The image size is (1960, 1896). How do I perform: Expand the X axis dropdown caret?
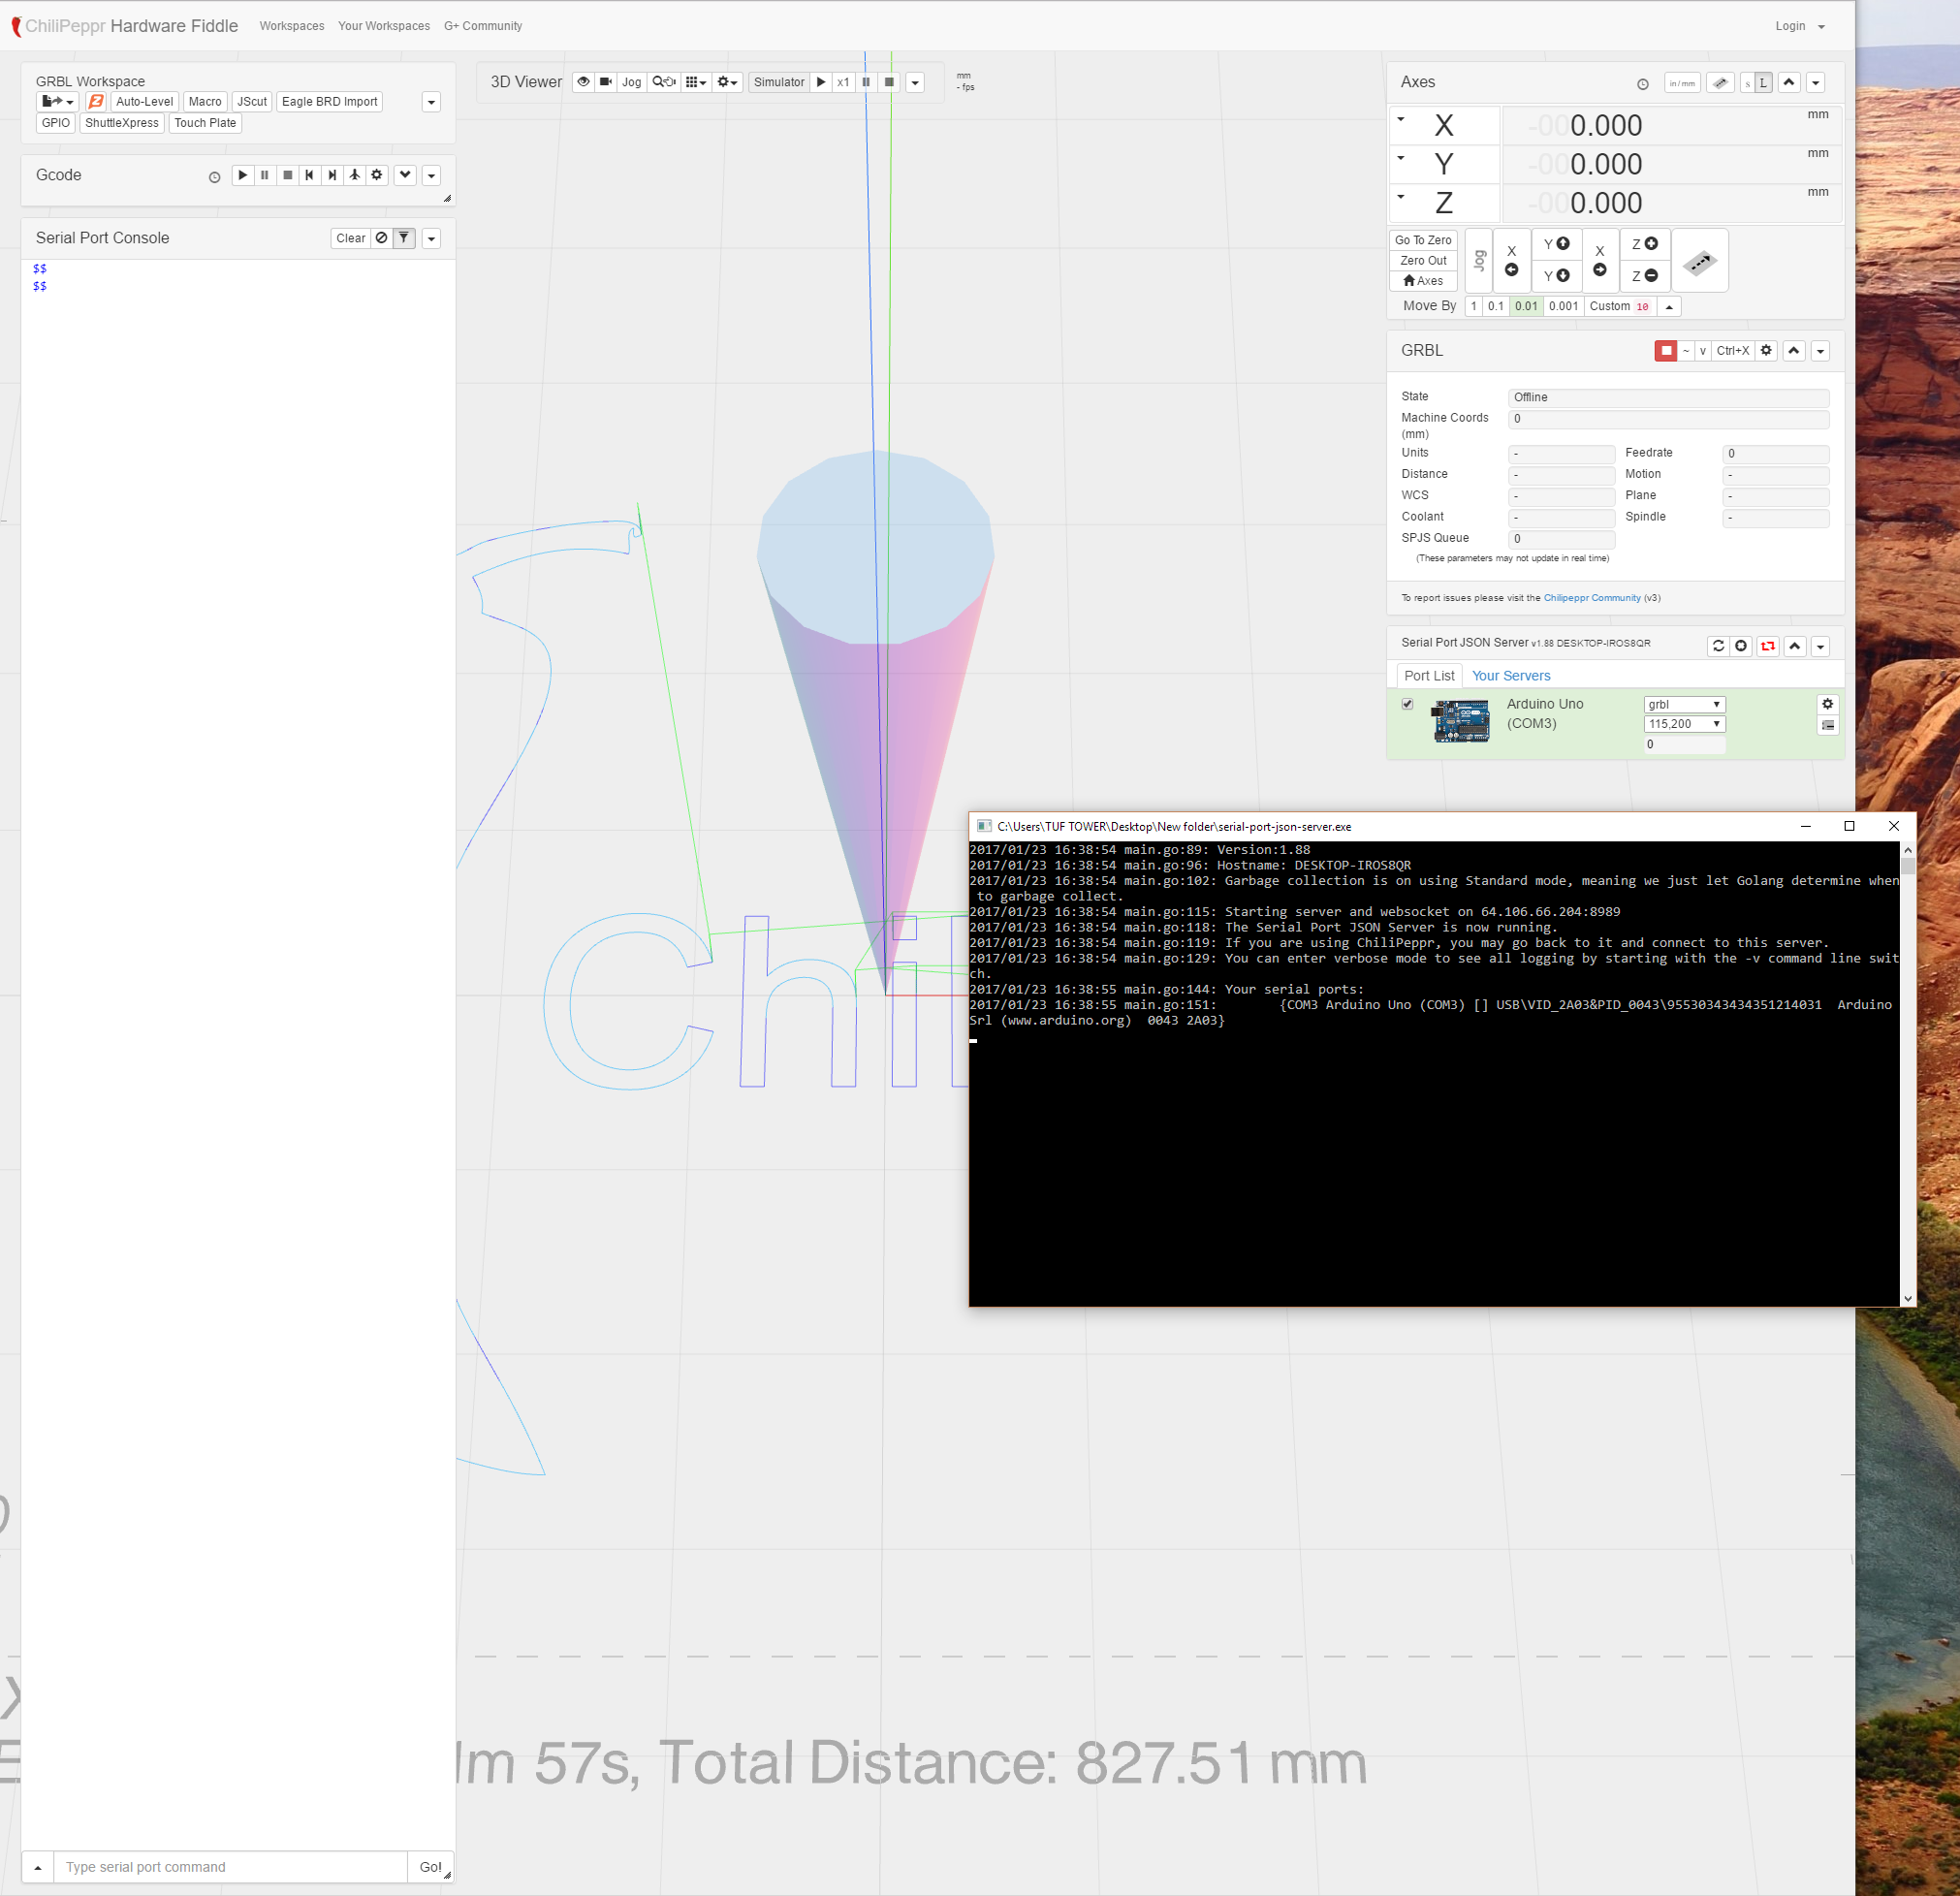point(1401,120)
